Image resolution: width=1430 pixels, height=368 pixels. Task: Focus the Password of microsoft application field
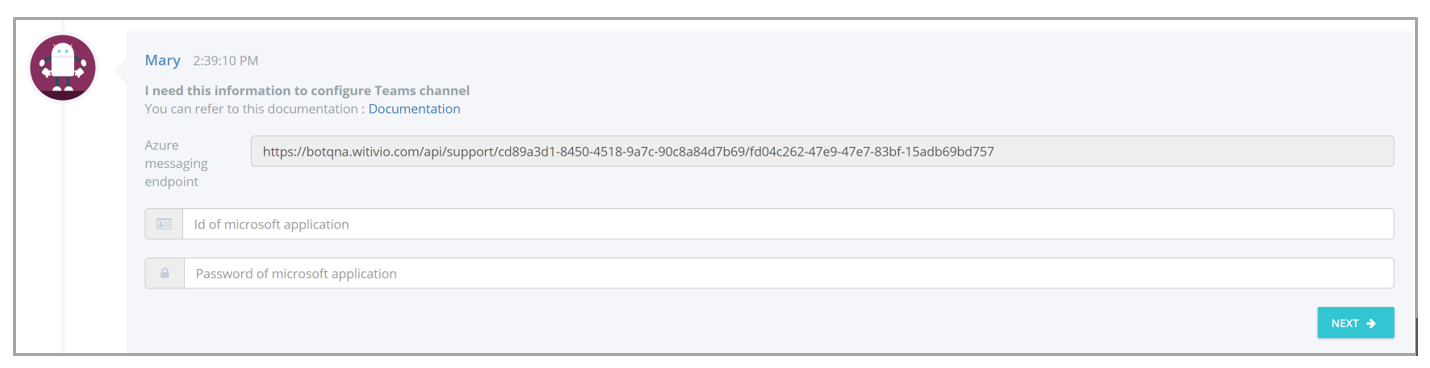click(x=789, y=273)
